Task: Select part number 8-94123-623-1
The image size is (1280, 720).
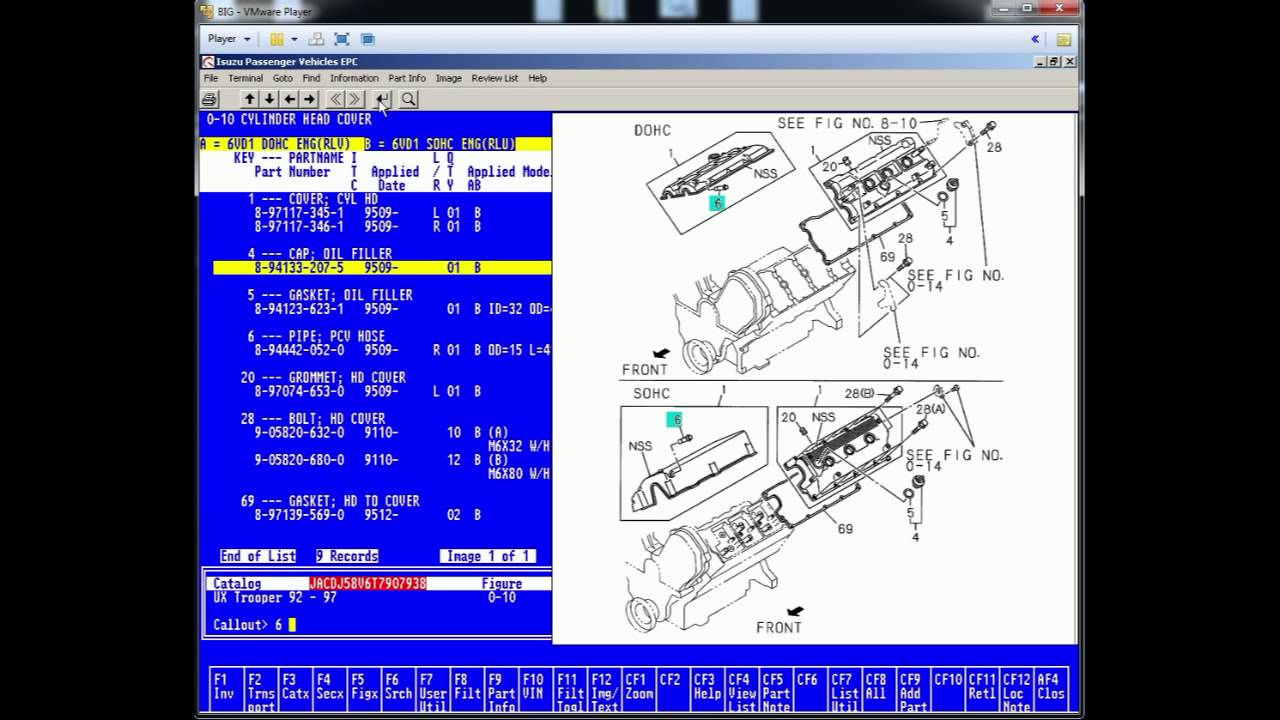Action: (x=299, y=309)
